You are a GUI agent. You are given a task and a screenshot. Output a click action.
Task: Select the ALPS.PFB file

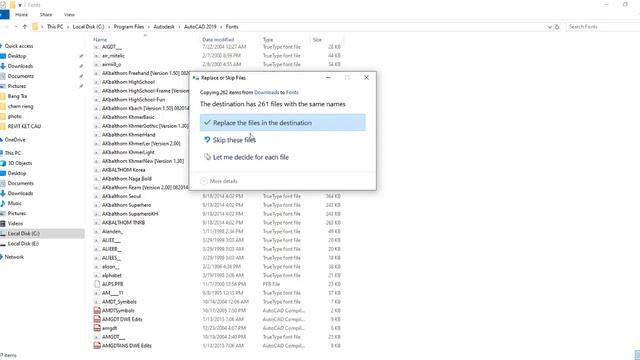[x=112, y=284]
